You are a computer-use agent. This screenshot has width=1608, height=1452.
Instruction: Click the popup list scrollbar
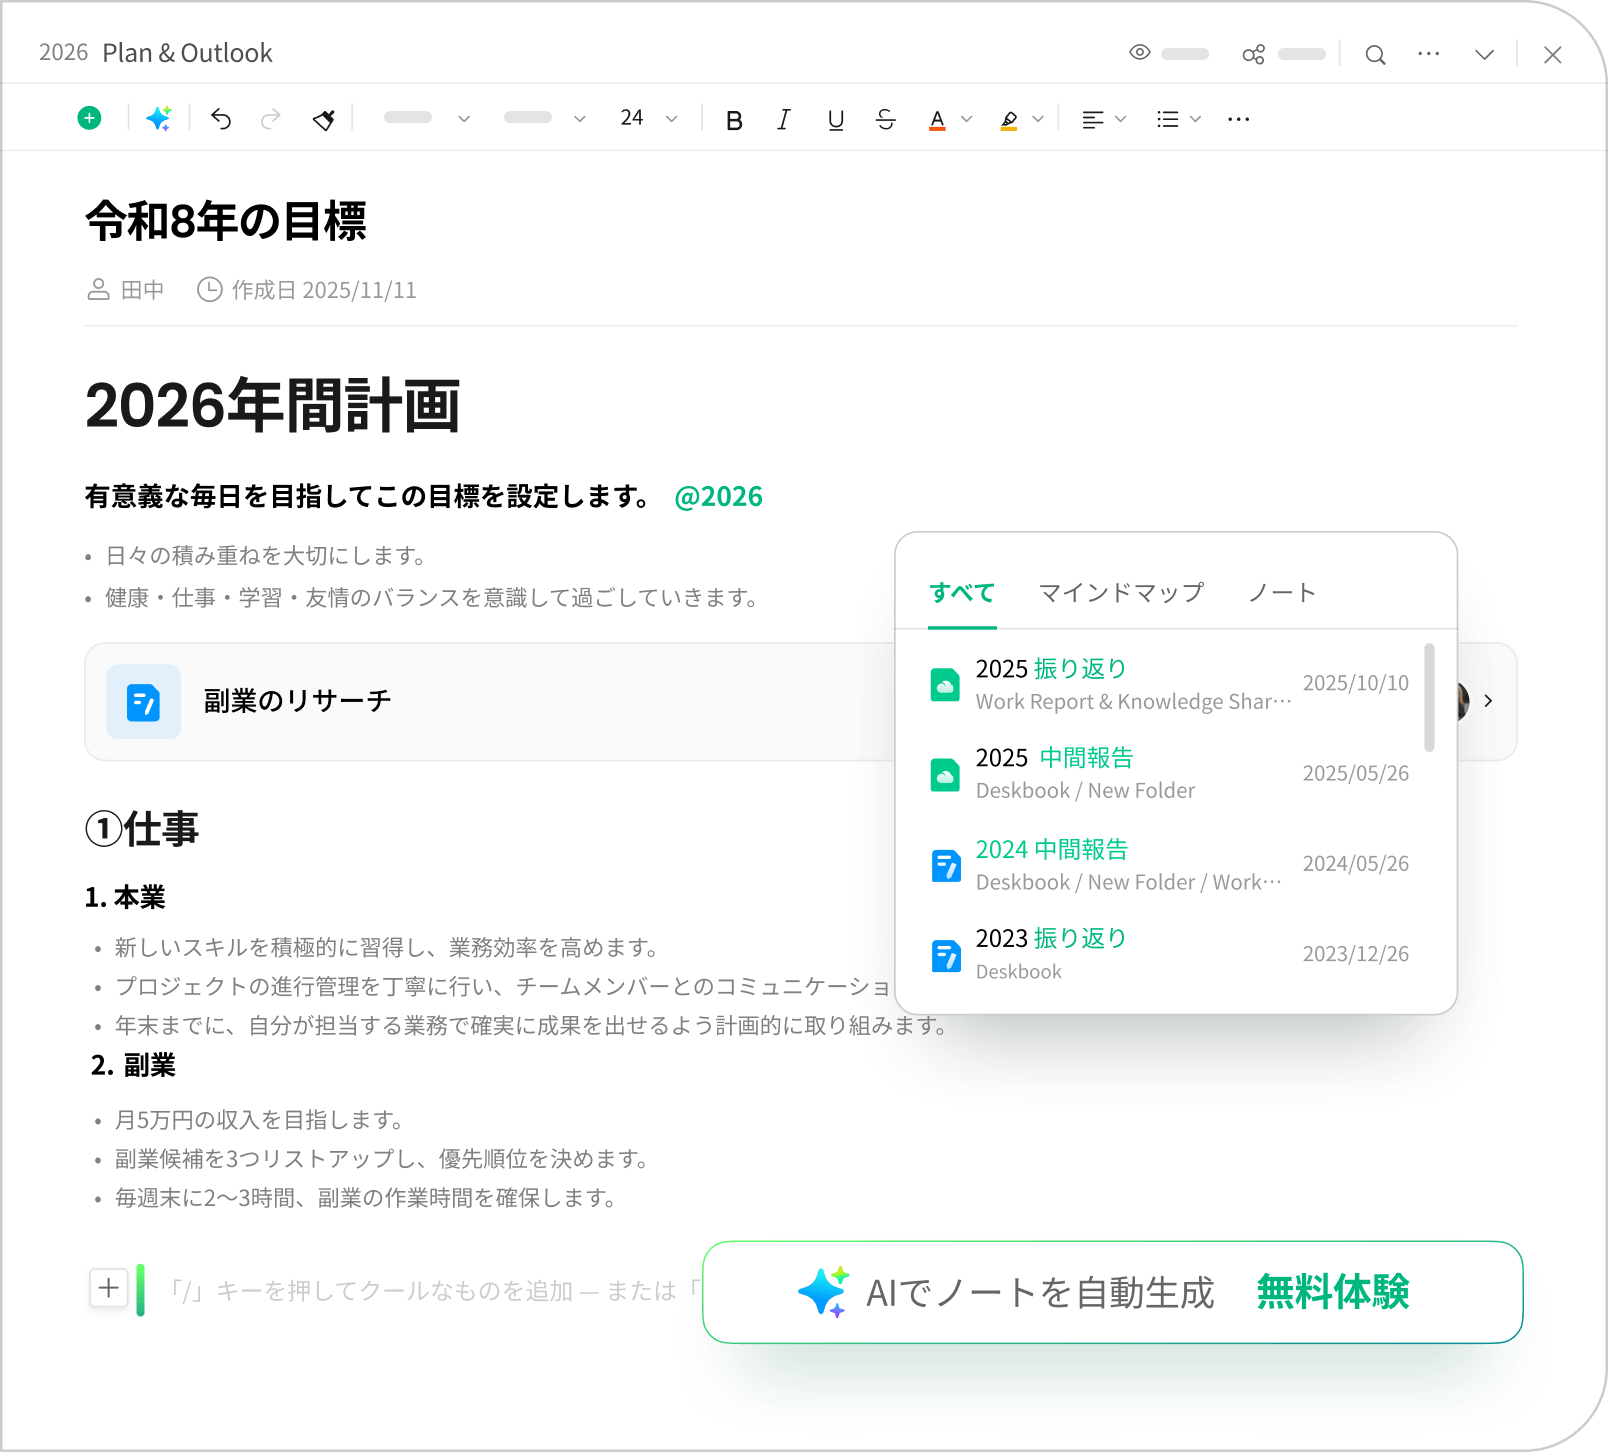[x=1429, y=697]
